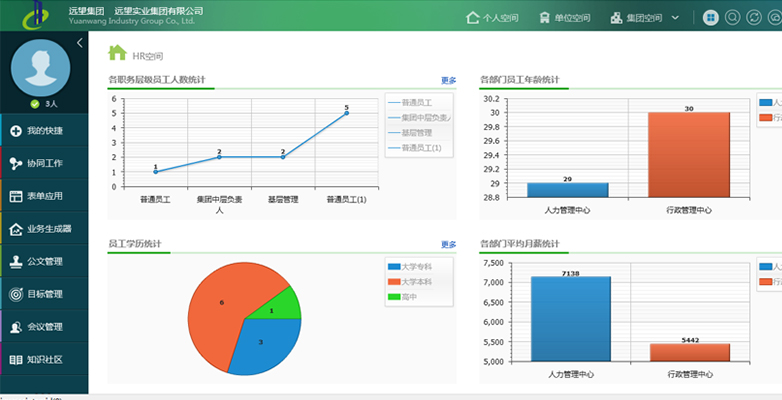Collapse the left sidebar with chevron
This screenshot has height=400, width=782.
(80, 43)
